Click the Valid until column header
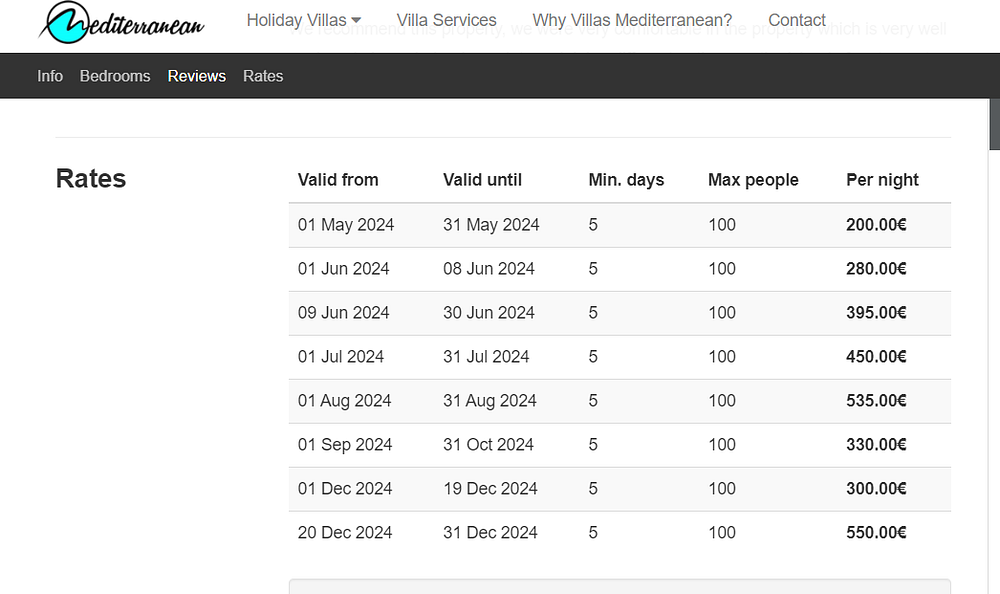 pos(482,180)
